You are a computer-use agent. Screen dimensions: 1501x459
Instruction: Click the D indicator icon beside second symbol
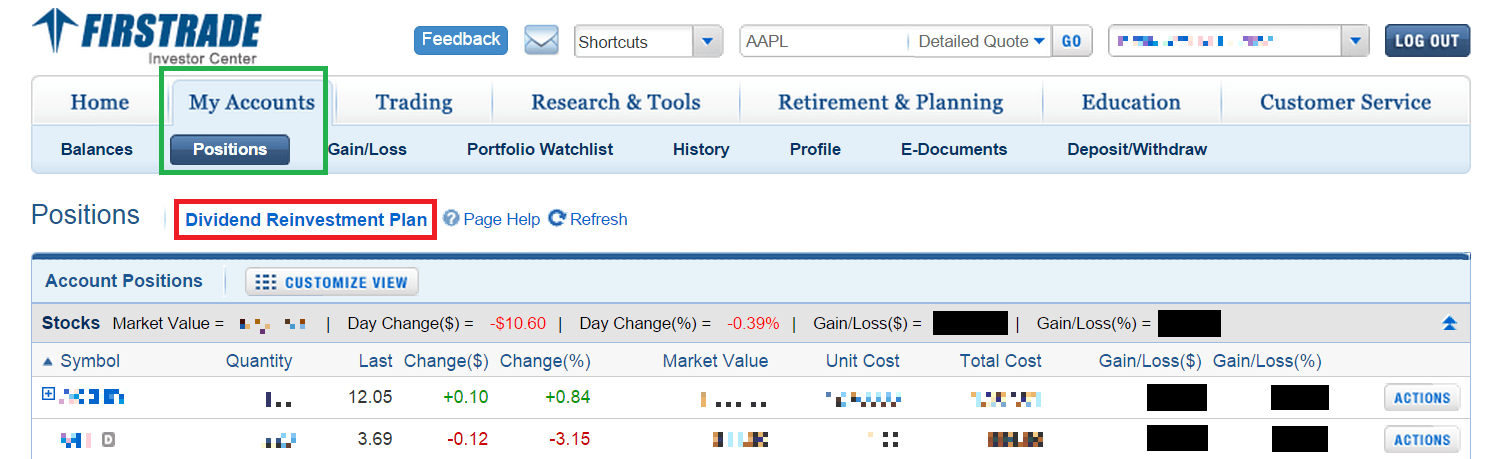pos(109,439)
